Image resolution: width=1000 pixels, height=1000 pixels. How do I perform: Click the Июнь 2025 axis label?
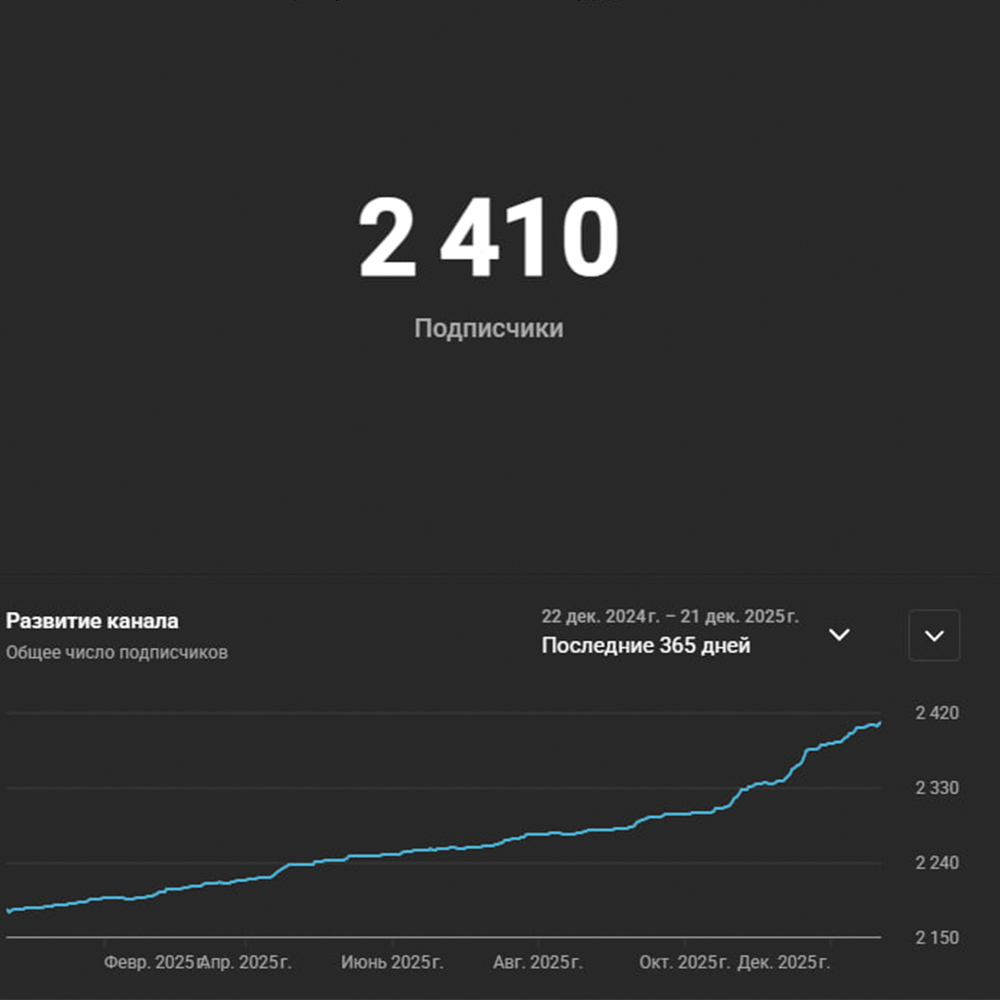392,963
